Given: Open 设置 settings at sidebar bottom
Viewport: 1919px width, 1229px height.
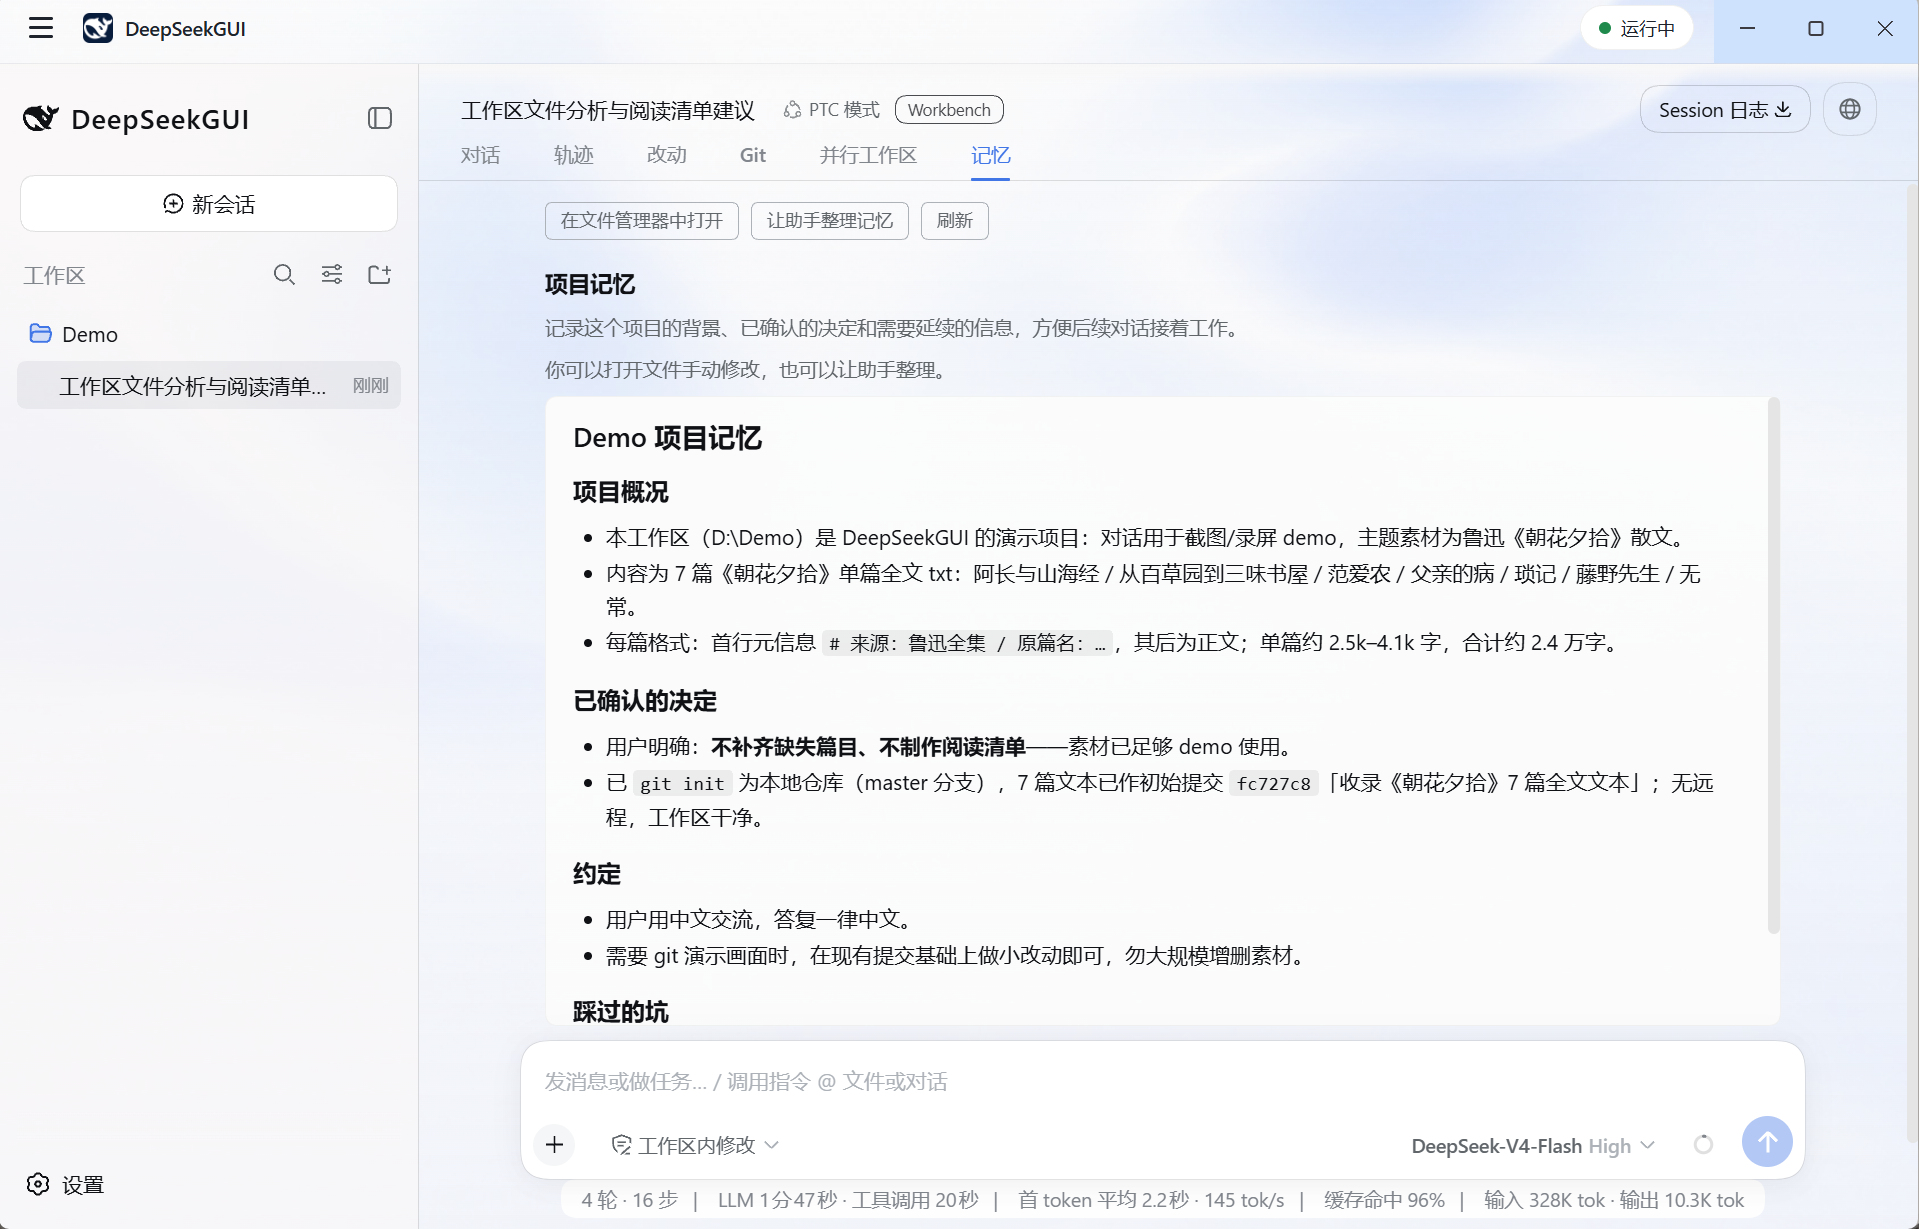Looking at the screenshot, I should [66, 1185].
